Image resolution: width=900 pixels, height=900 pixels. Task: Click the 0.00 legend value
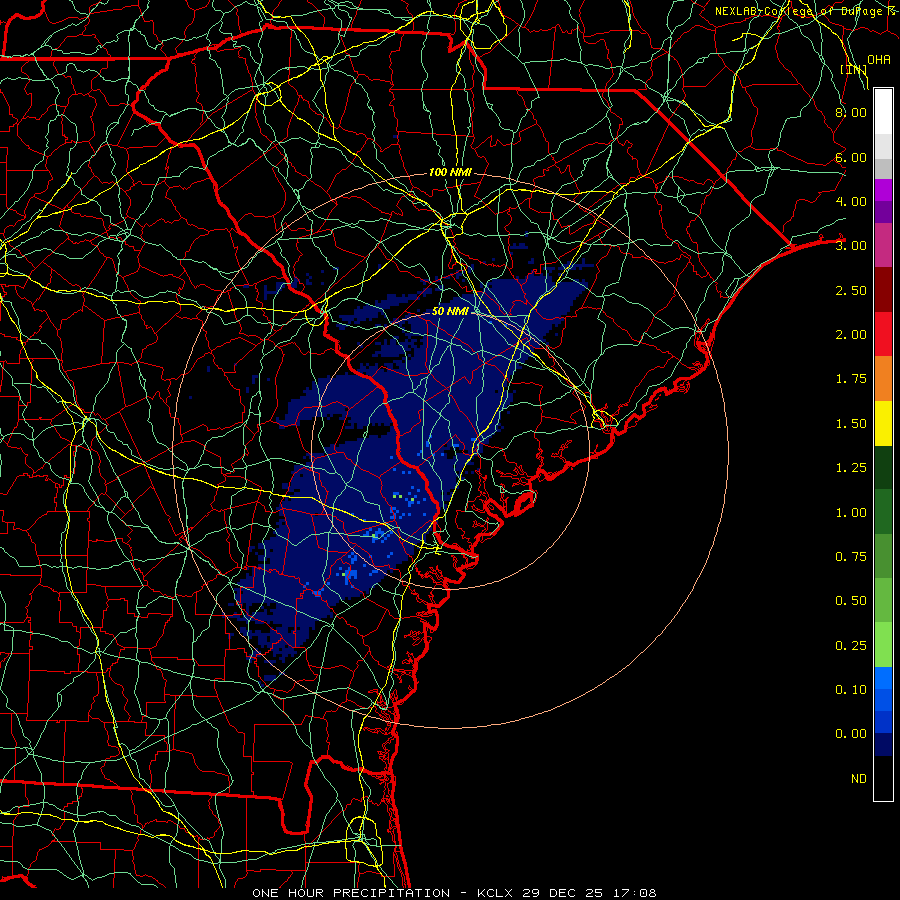[851, 734]
